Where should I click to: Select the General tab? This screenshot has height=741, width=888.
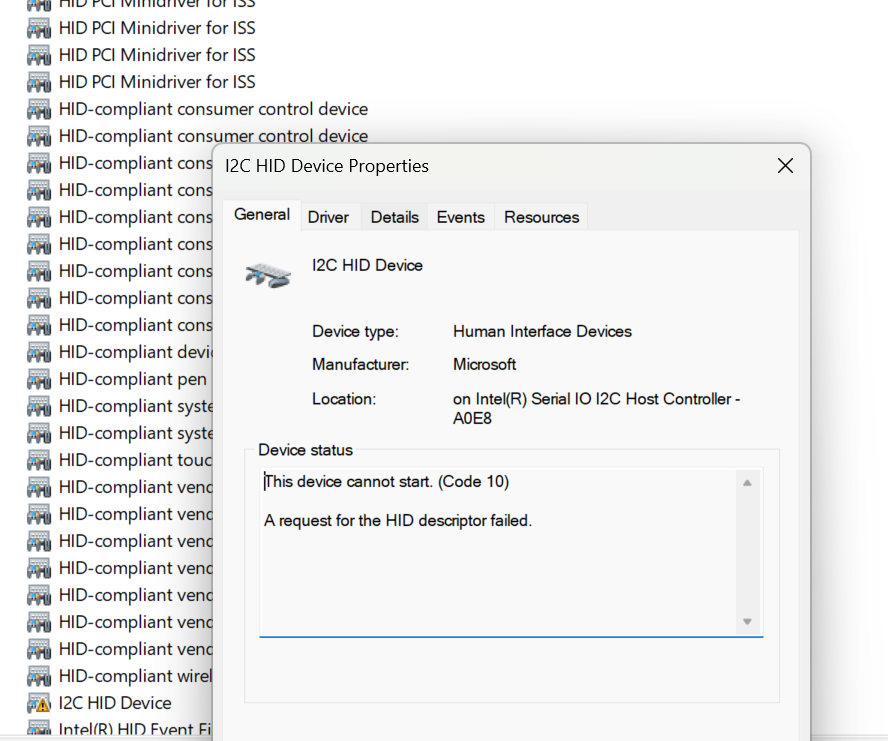(x=262, y=215)
